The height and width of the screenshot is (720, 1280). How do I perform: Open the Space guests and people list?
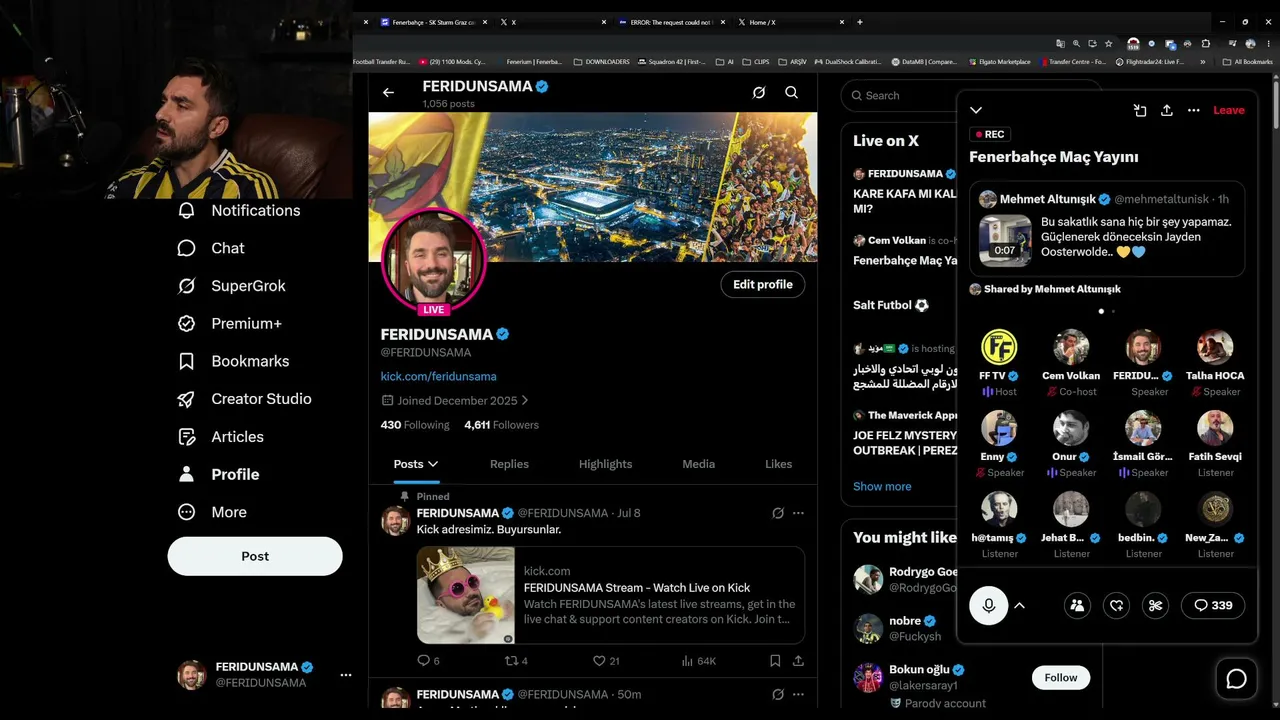(1077, 605)
